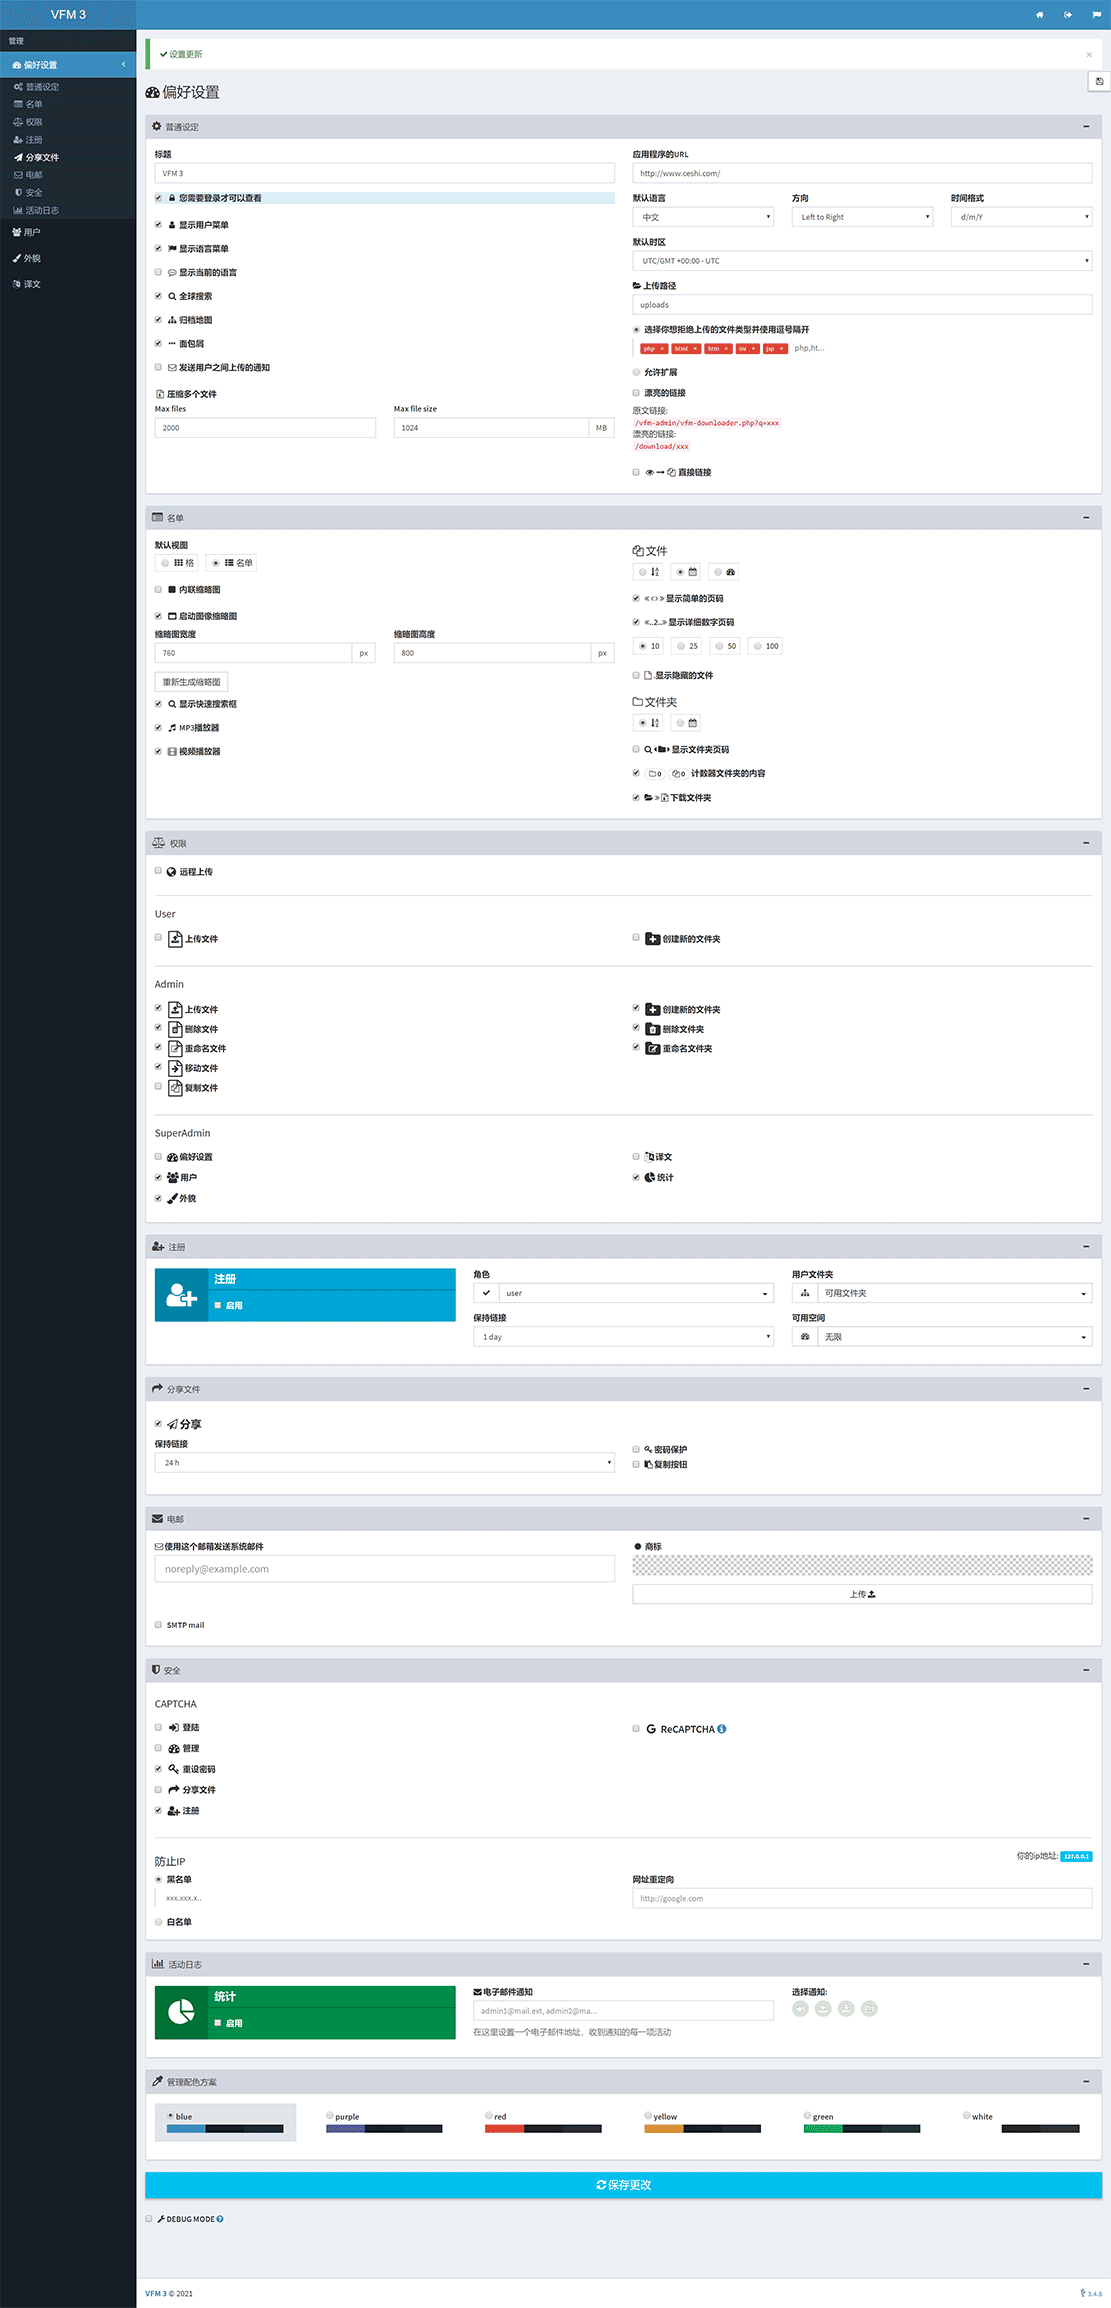The width and height of the screenshot is (1111, 2308).
Task: Click the 重新生成缩略图 button
Action: 192,682
